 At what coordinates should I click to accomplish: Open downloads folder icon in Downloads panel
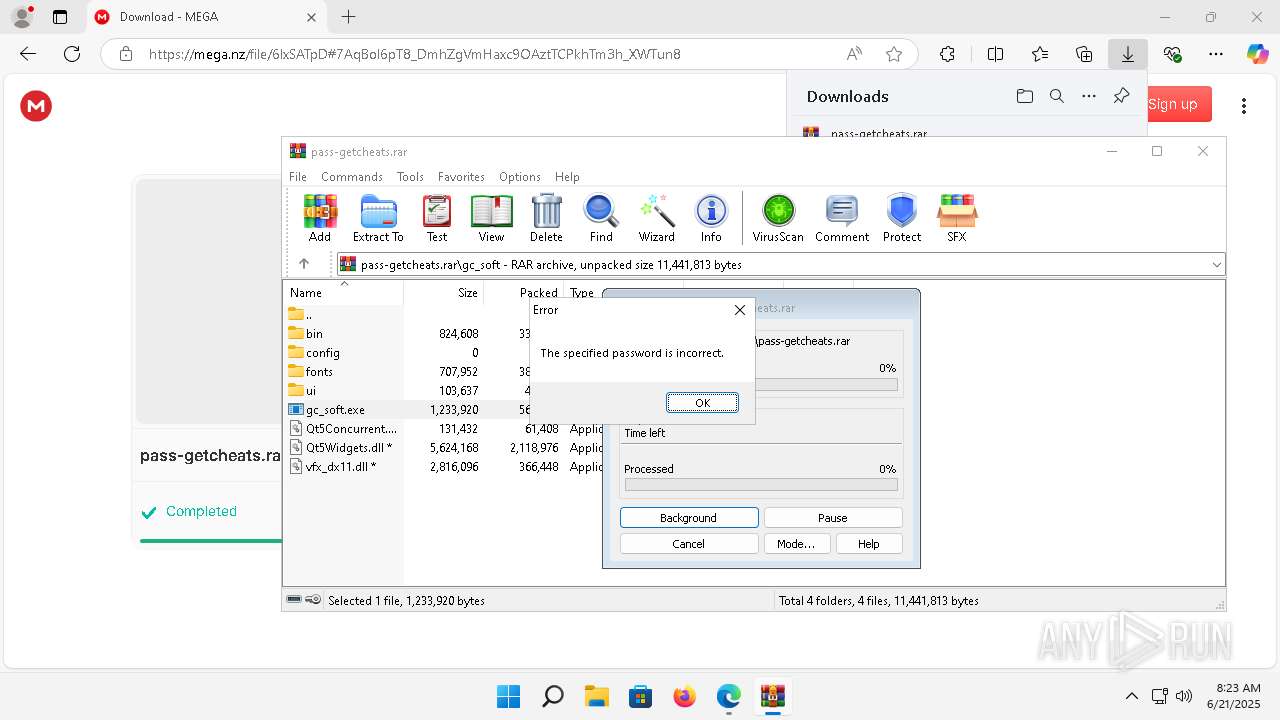pyautogui.click(x=1024, y=96)
